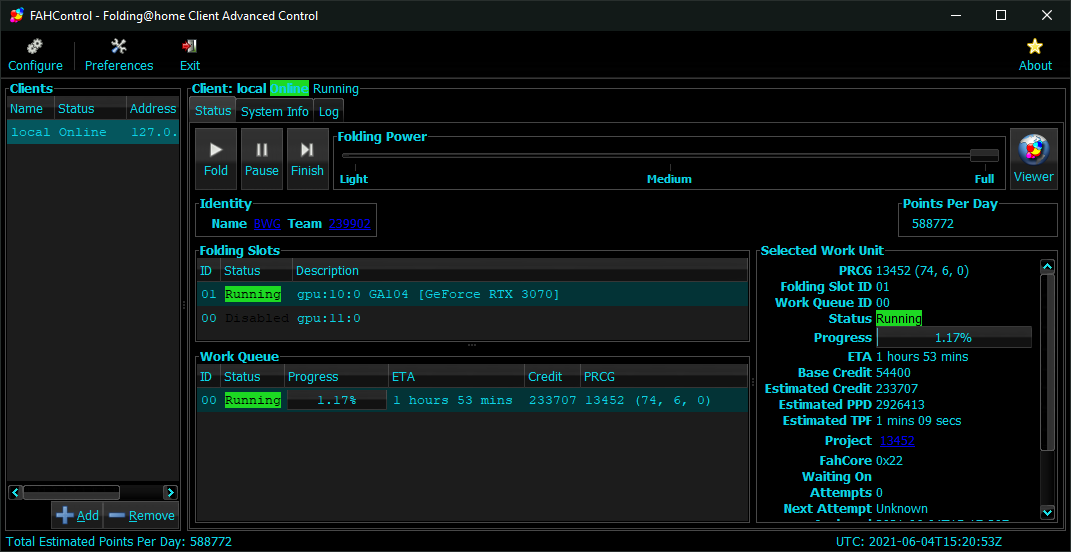This screenshot has width=1071, height=552.
Task: Click work unit panel scroll down arrow
Action: click(x=1047, y=511)
